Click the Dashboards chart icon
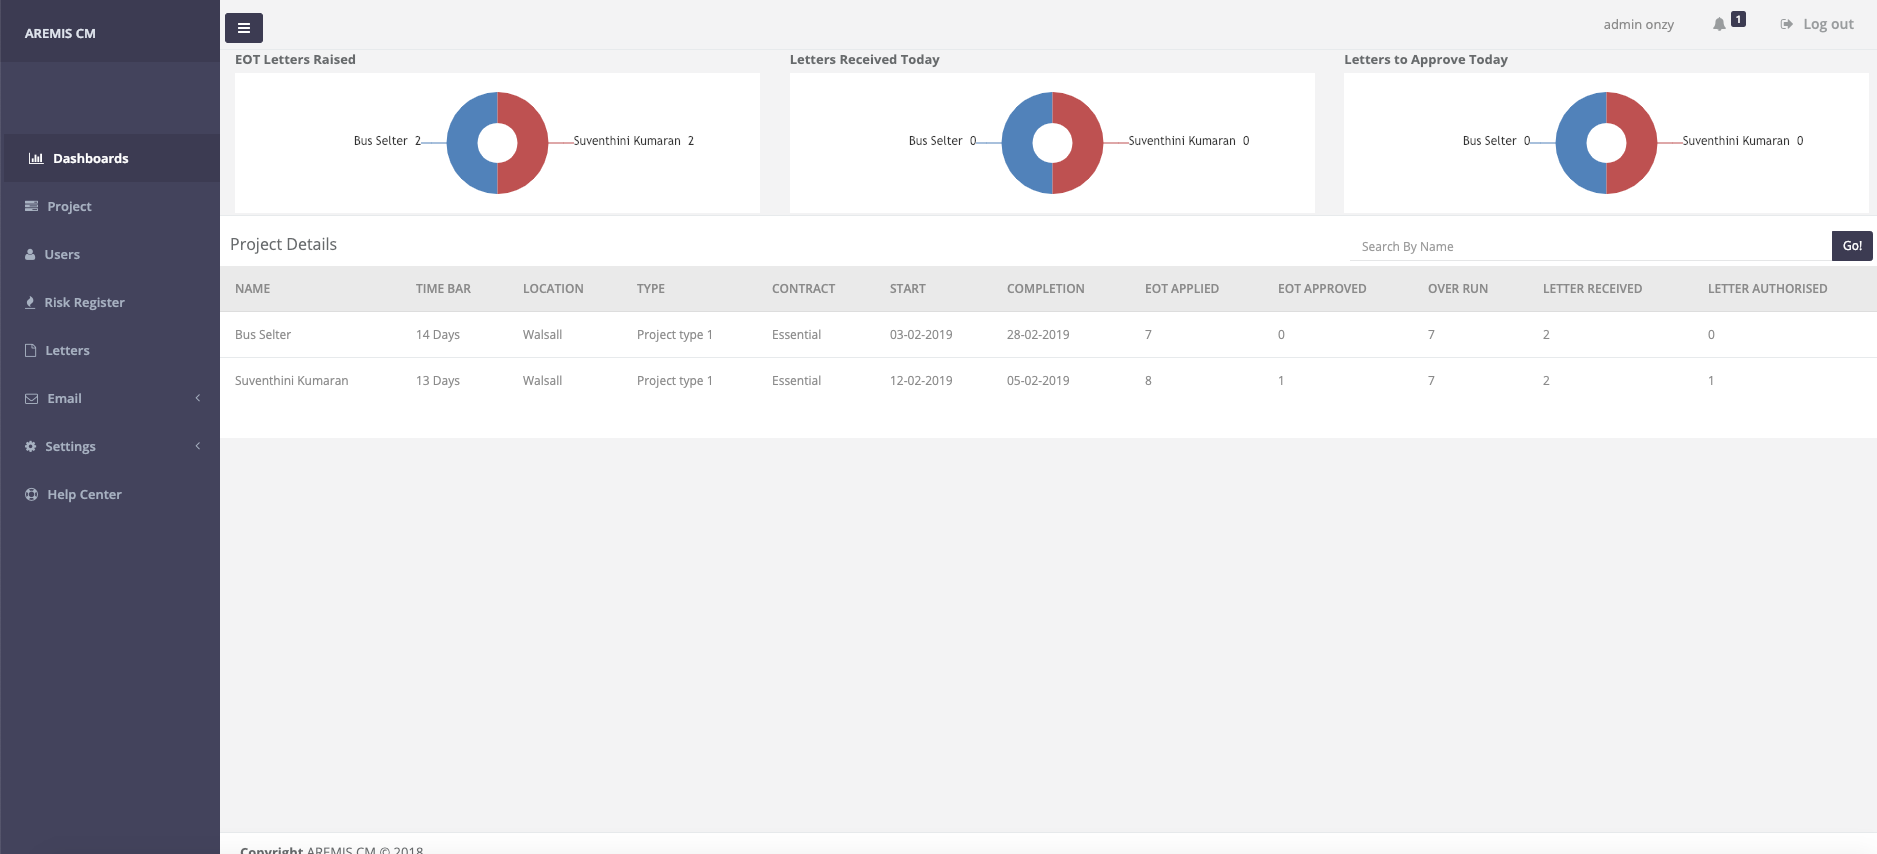The image size is (1877, 854). 36,158
